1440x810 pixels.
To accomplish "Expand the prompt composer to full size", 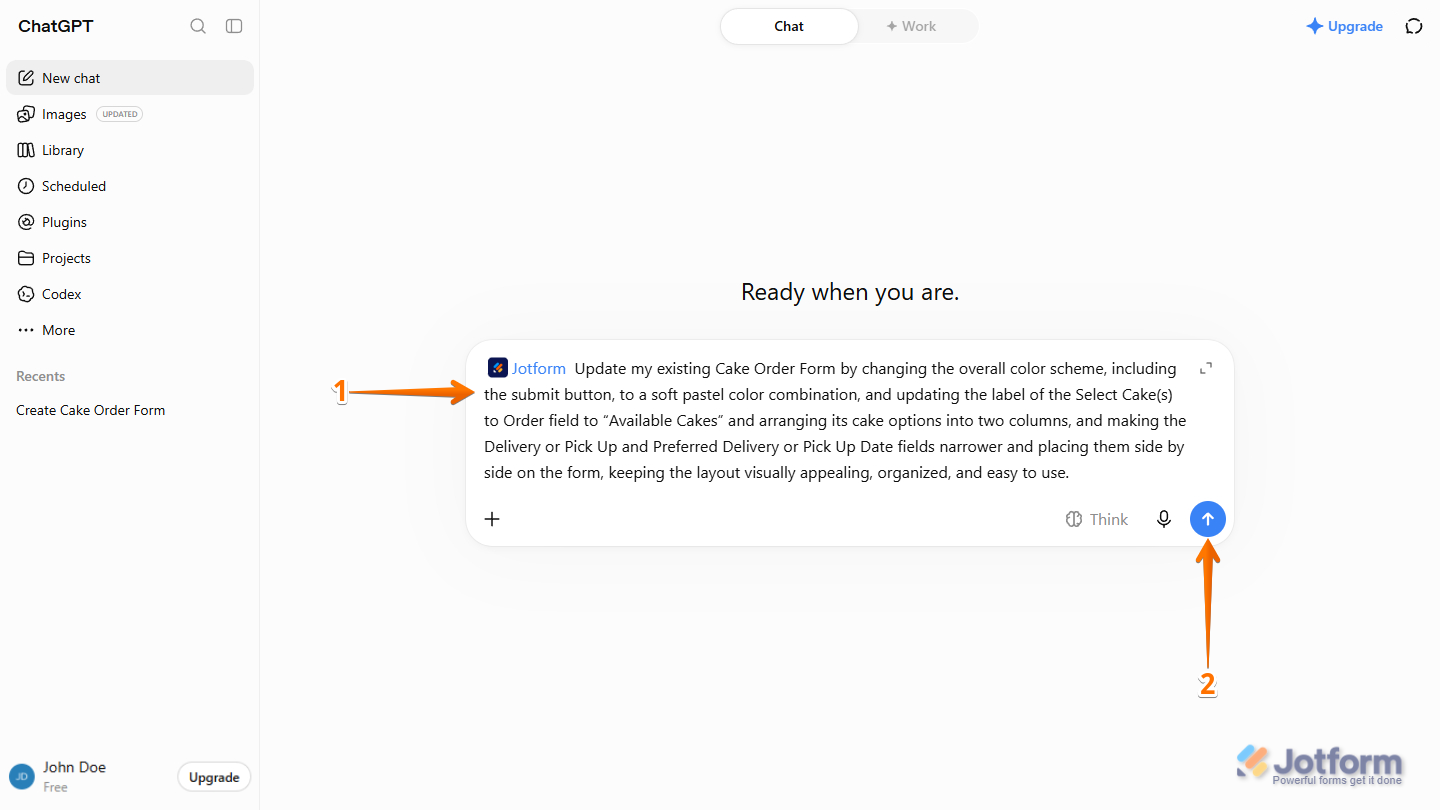I will click(x=1206, y=368).
